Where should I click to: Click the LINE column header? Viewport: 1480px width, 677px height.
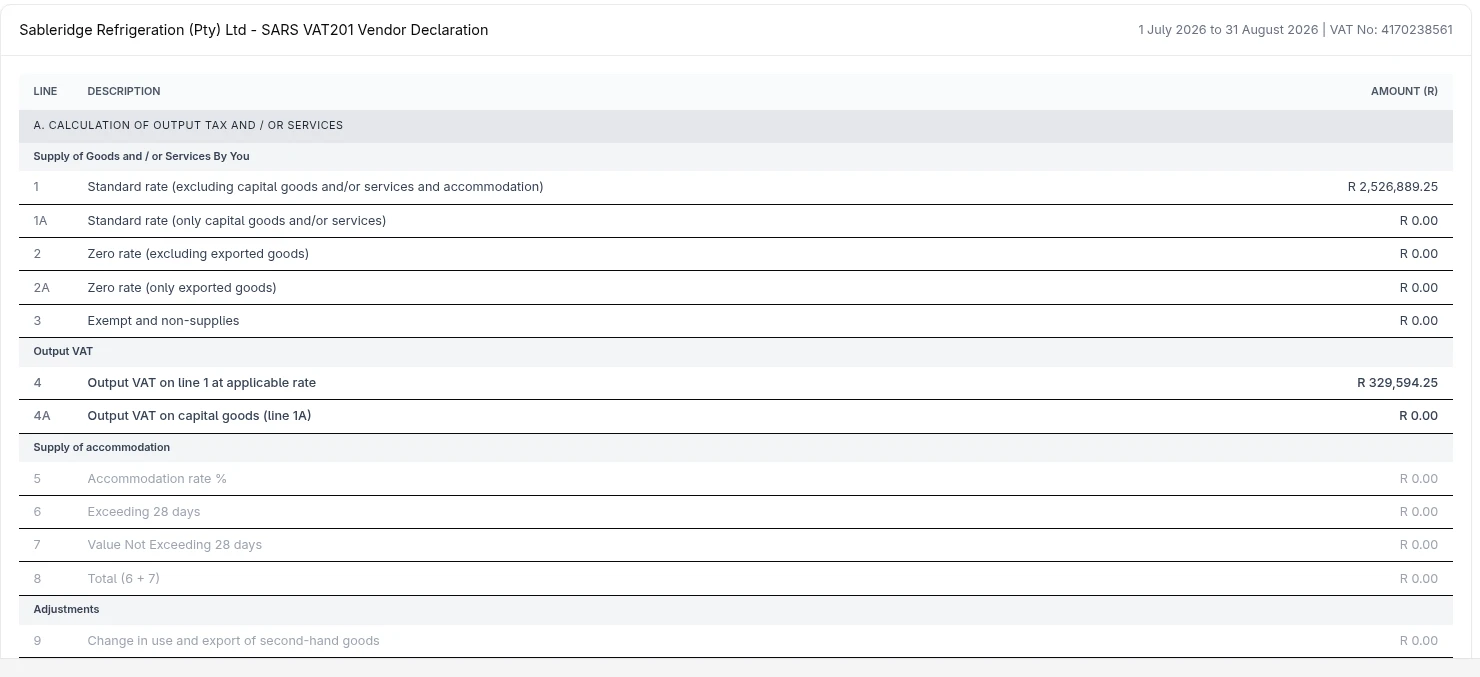46,91
